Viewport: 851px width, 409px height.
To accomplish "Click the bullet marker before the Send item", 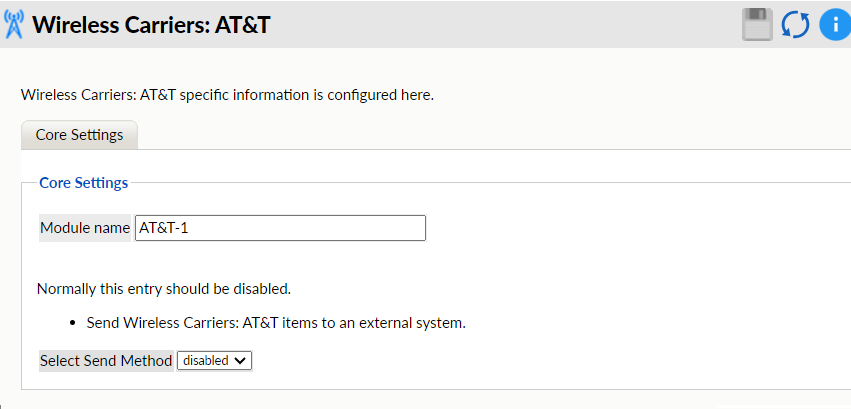I will [74, 324].
